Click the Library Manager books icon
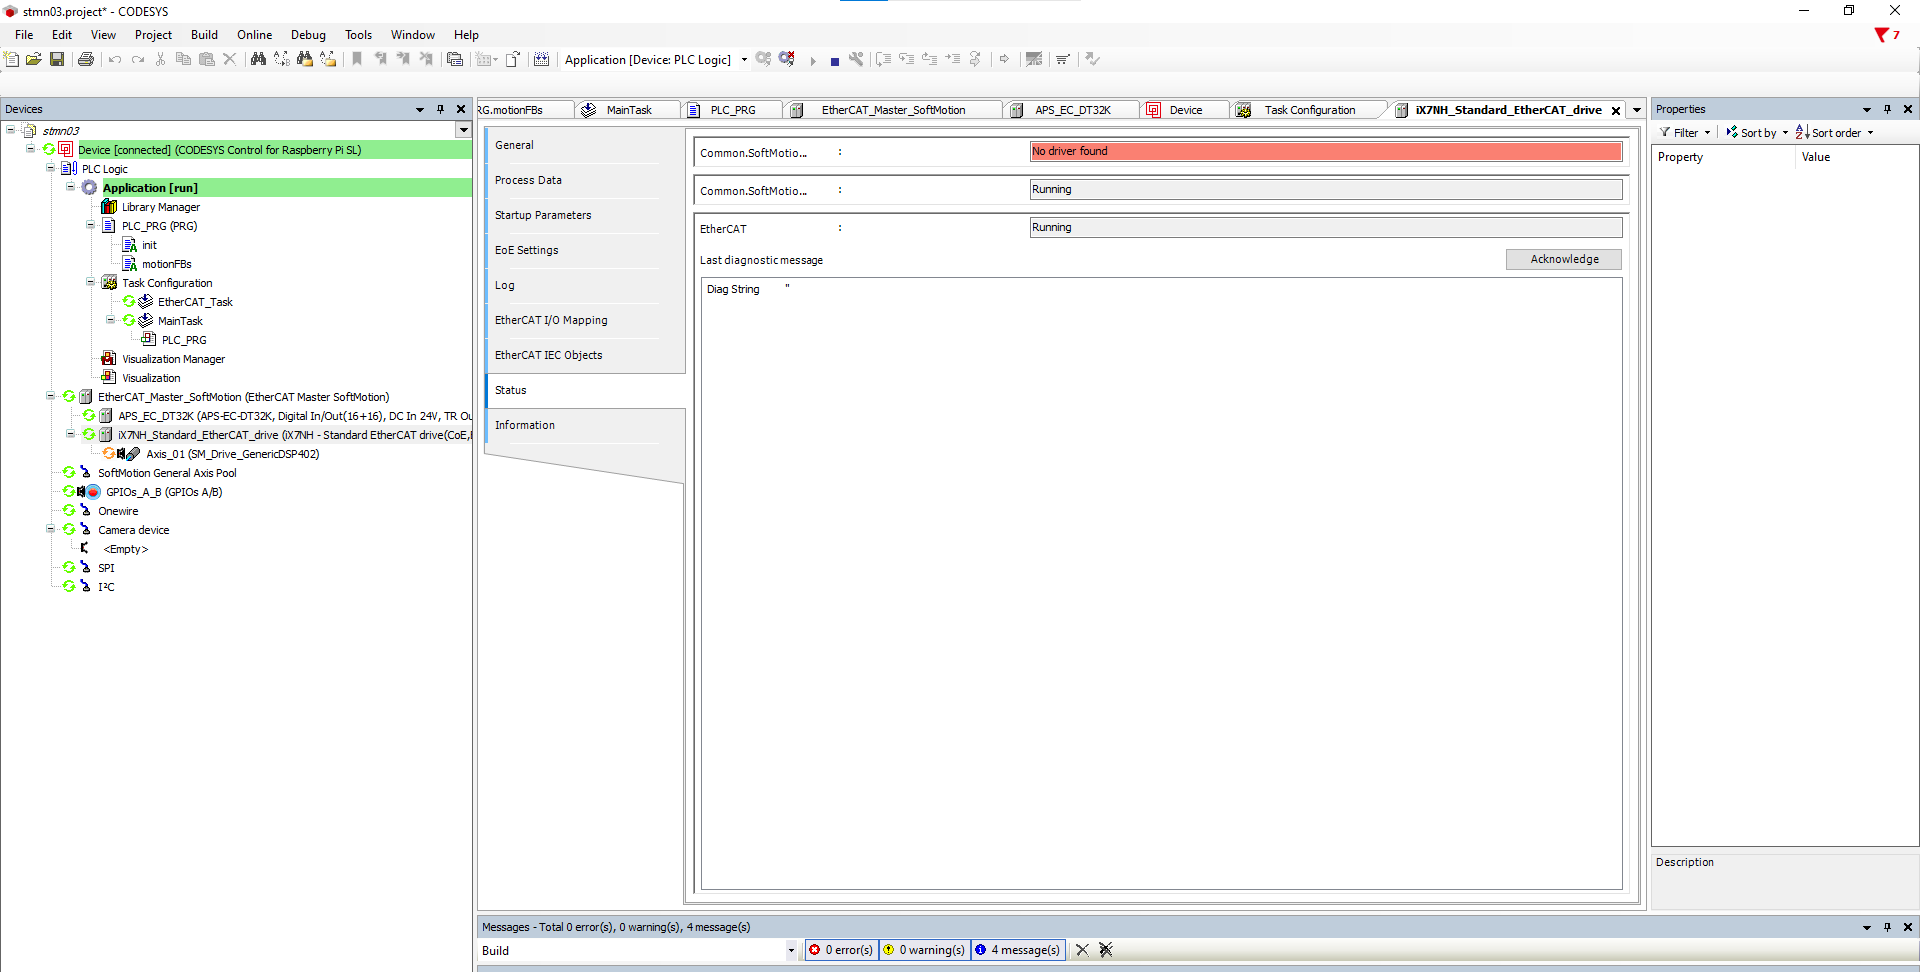 point(109,207)
